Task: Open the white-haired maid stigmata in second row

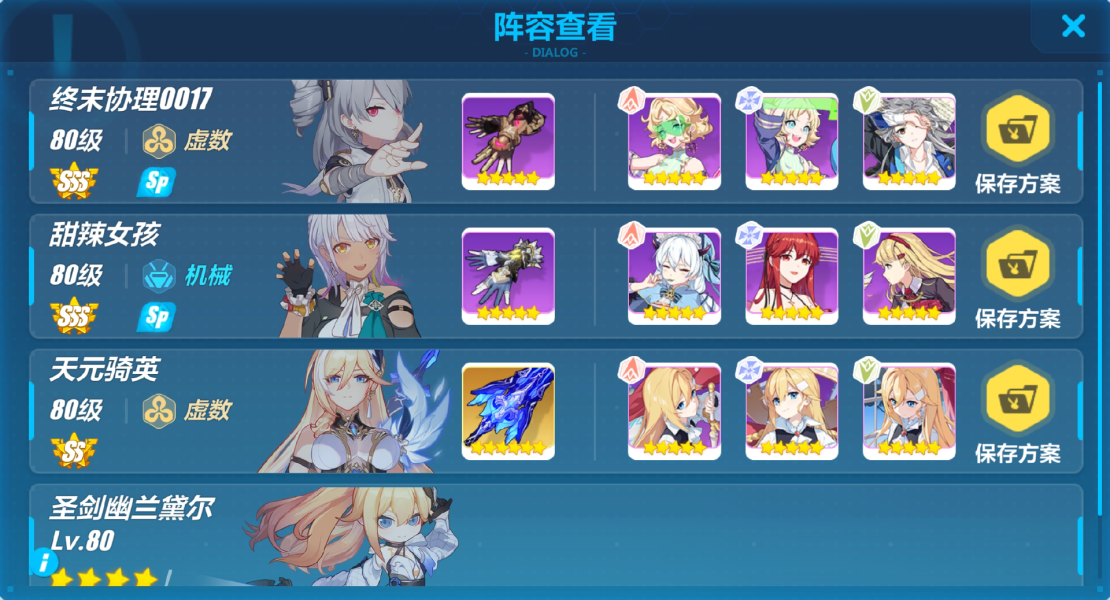Action: [x=674, y=276]
